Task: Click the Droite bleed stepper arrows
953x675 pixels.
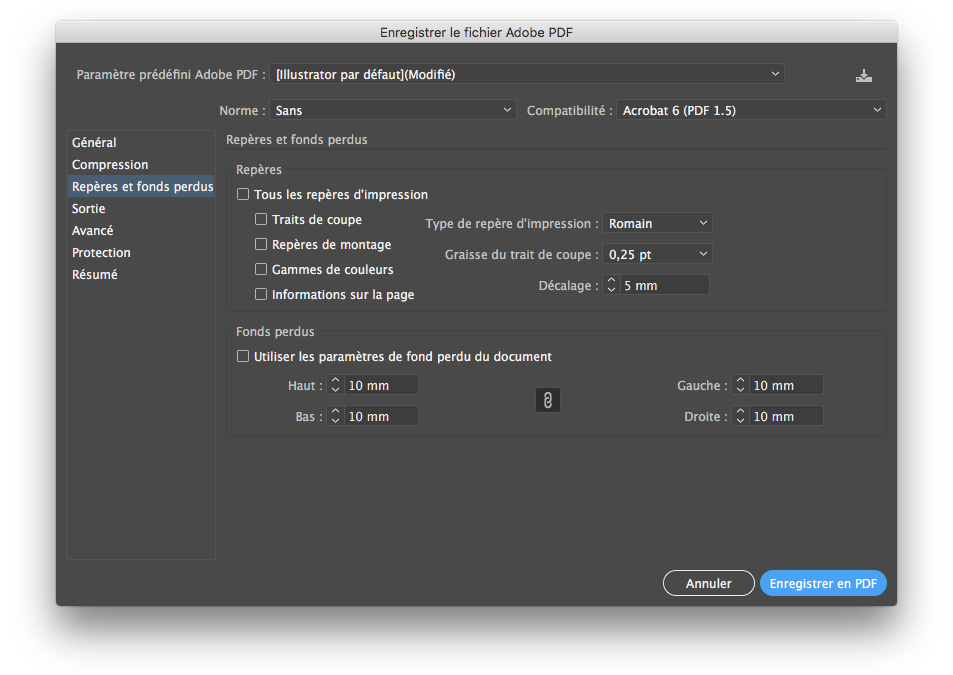Action: click(x=740, y=416)
